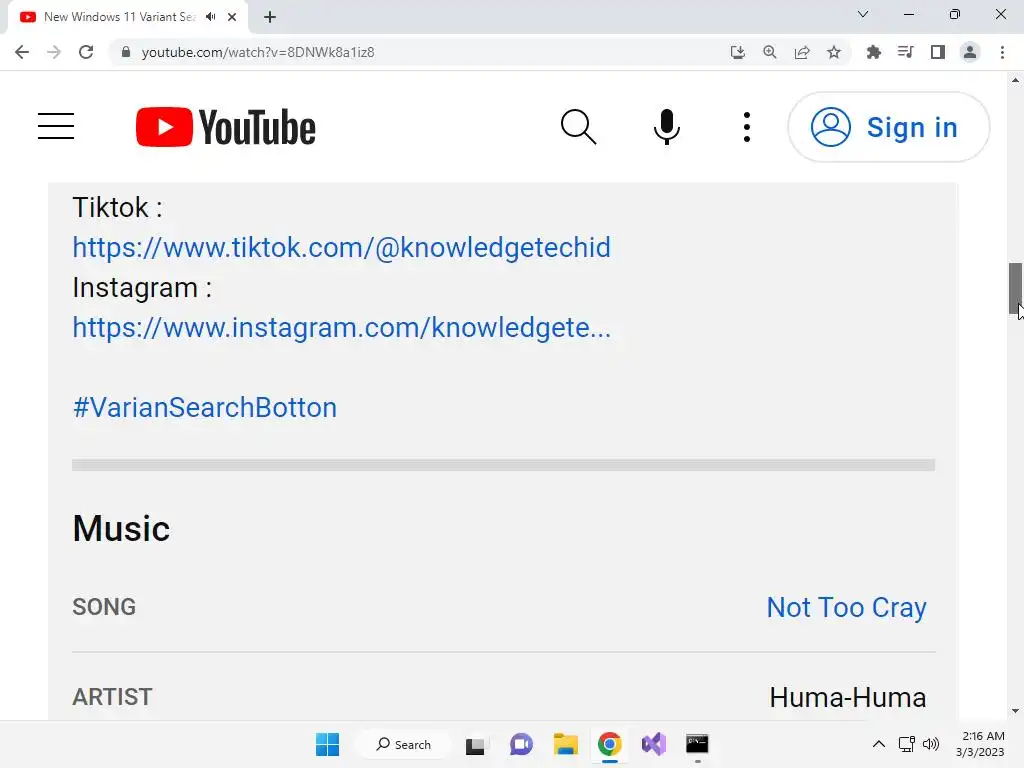
Task: Open the Chrome three-dot menu
Action: [x=1002, y=52]
